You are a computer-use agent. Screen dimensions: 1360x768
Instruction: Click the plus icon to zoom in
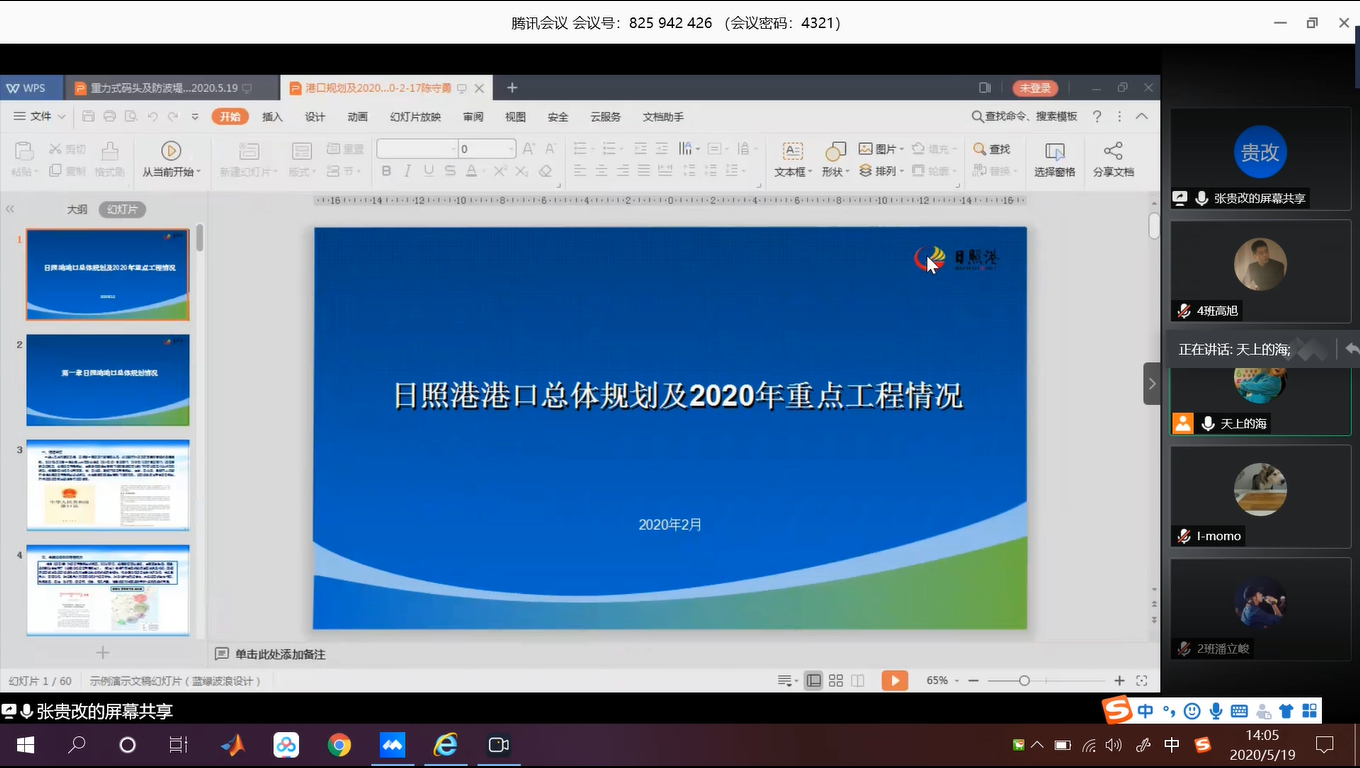[x=1119, y=681]
